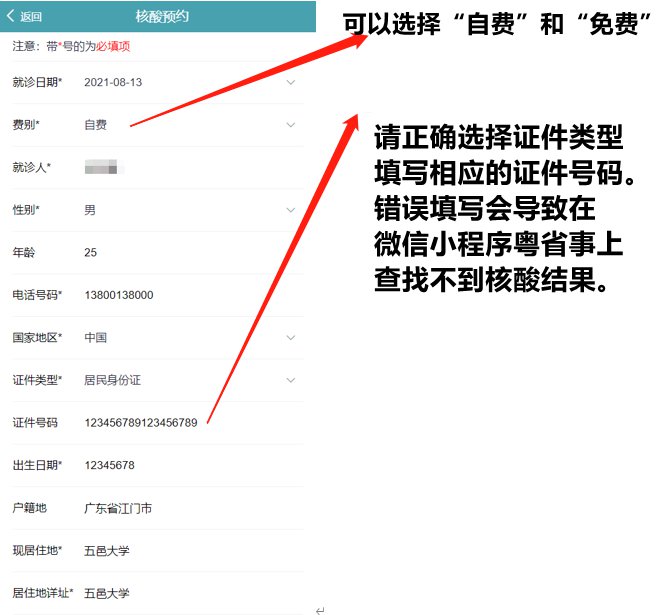This screenshot has height=615, width=665.
Task: Tap the date value 2021-08-13
Action: 113,82
